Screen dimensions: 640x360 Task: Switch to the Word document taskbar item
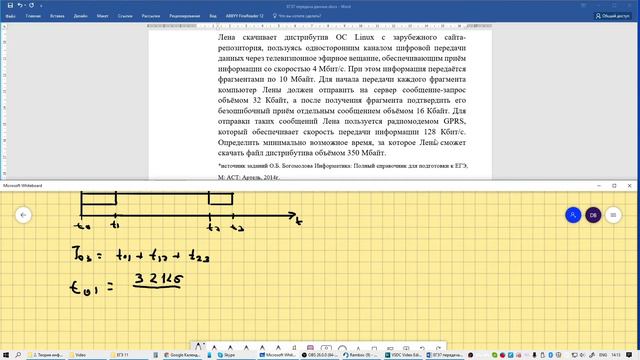pos(445,355)
